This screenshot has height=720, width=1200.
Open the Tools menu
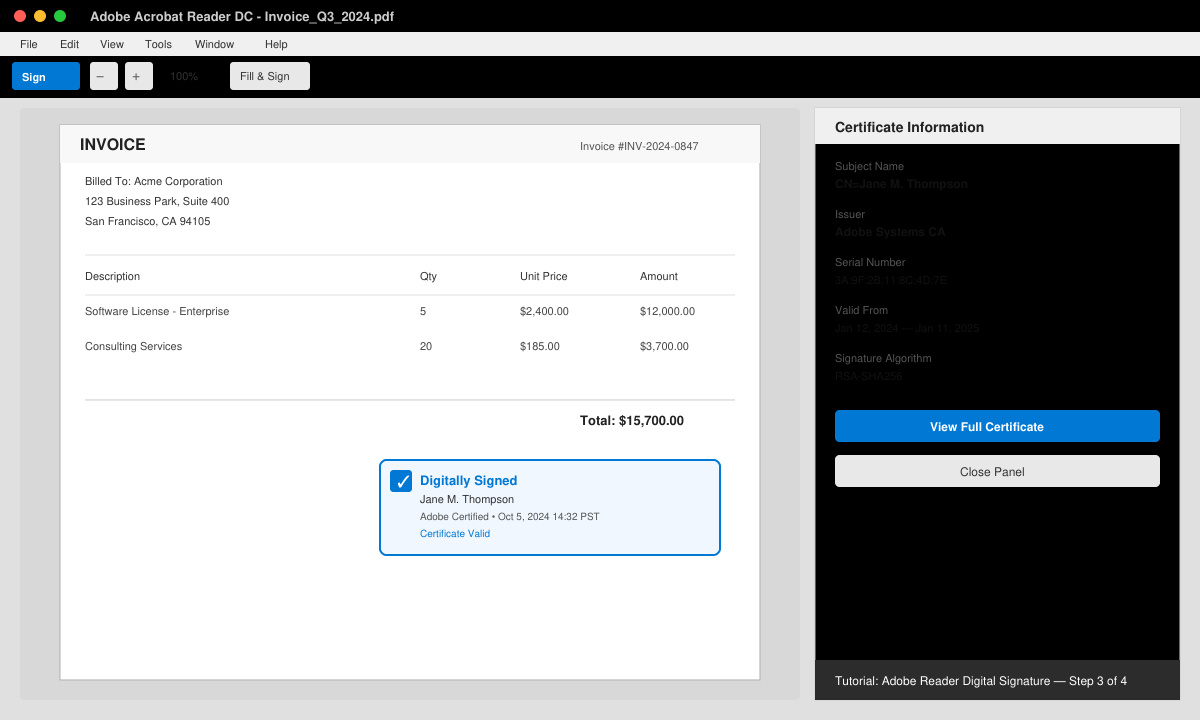[x=158, y=44]
